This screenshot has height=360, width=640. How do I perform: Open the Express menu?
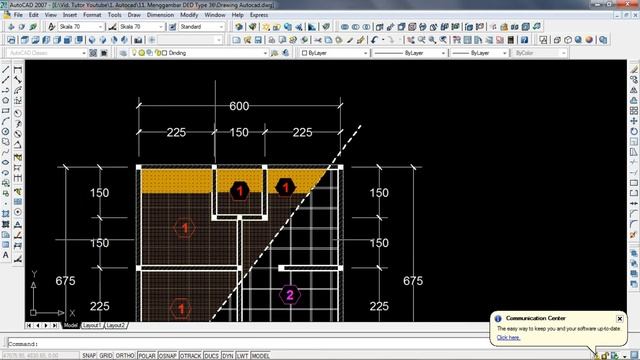259,15
